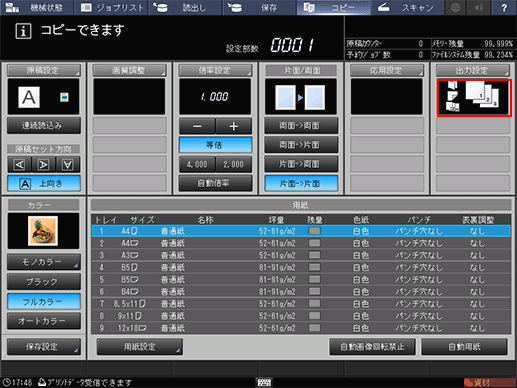Image resolution: width=517 pixels, height=388 pixels.
Task: Toggle 自動画像回転禁止
Action: [372, 347]
